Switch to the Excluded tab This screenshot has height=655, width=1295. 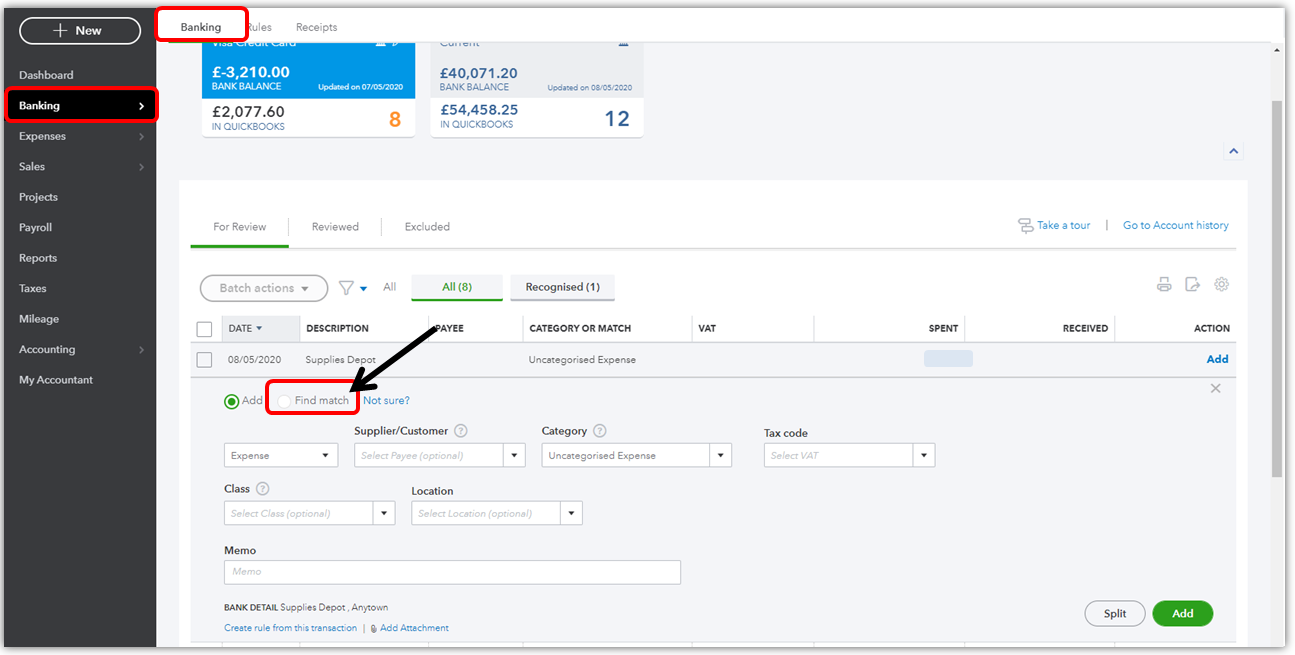(x=427, y=227)
